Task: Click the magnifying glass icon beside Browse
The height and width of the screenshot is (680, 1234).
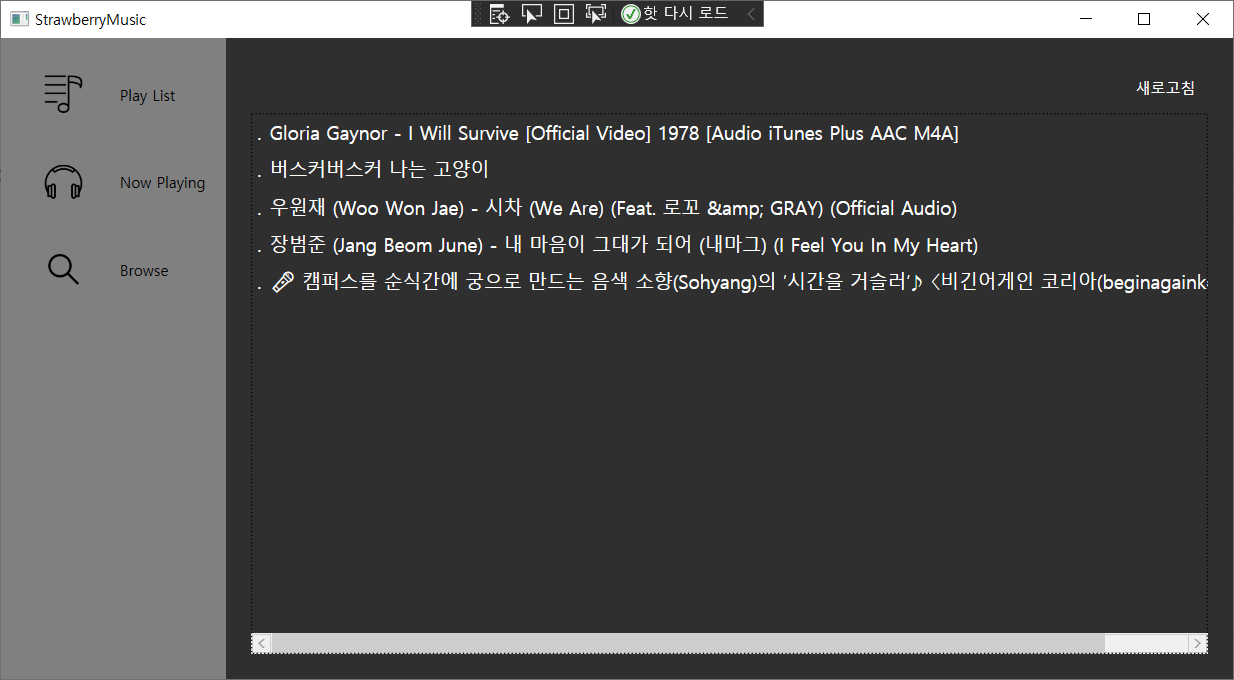Action: click(x=63, y=269)
